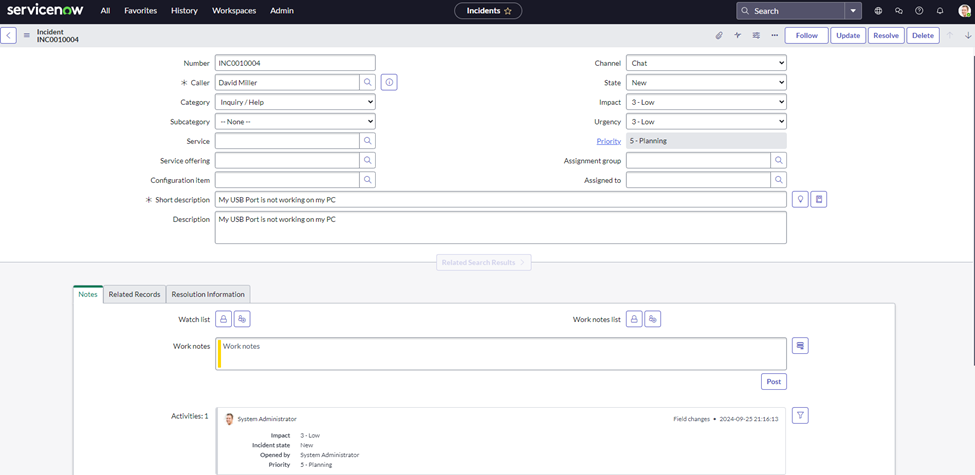This screenshot has height=475, width=975.
Task: Open the State dropdown
Action: 706,82
